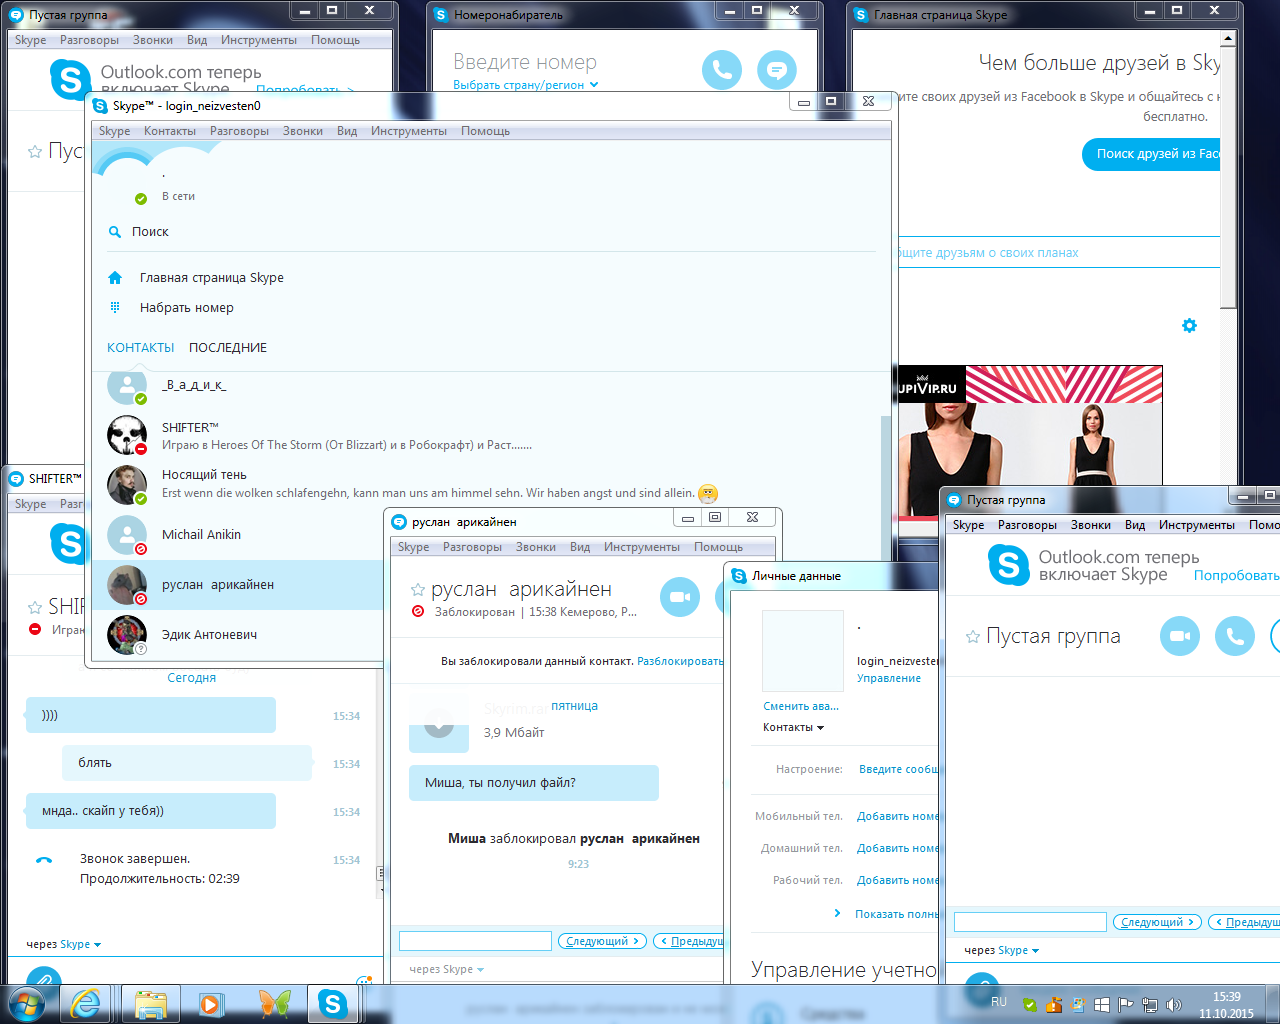Screen dimensions: 1280x1024
Task: Click avatar of SHIFTER™ contact
Action: [127, 435]
